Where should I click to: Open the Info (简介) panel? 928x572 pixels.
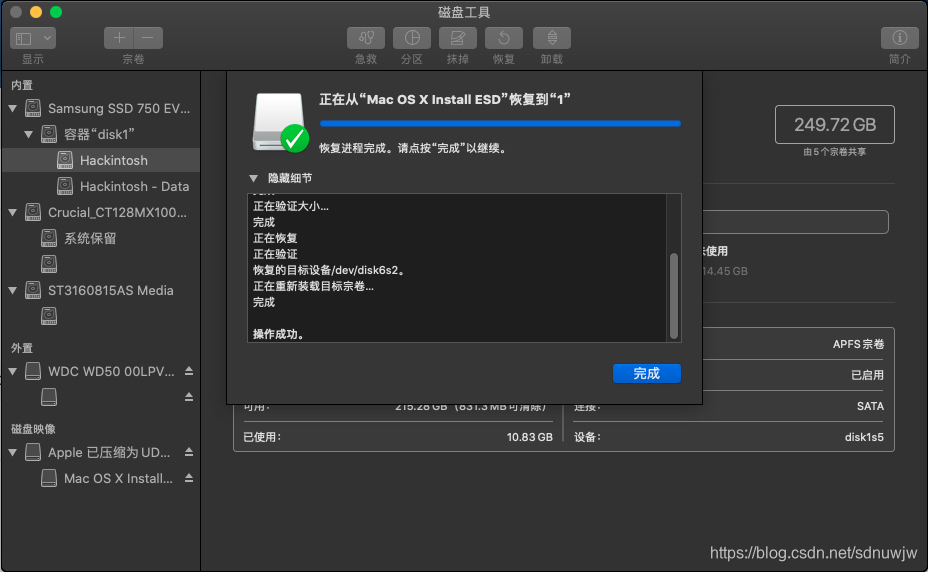[900, 38]
